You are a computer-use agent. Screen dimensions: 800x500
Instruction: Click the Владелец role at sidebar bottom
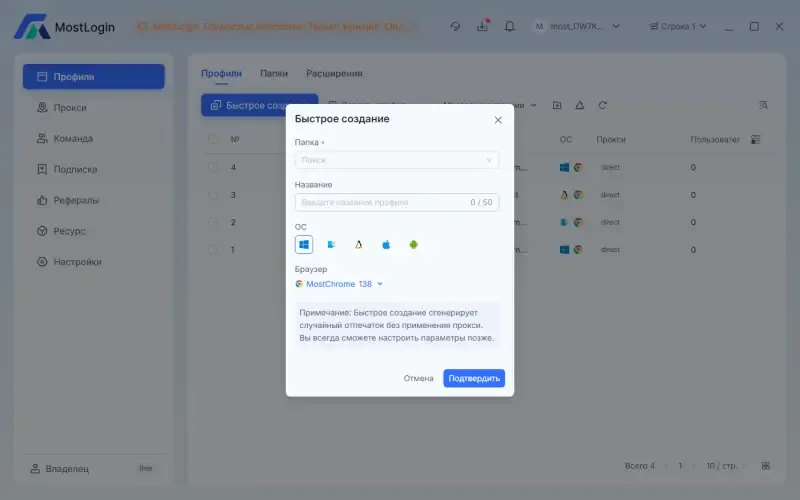coord(60,468)
